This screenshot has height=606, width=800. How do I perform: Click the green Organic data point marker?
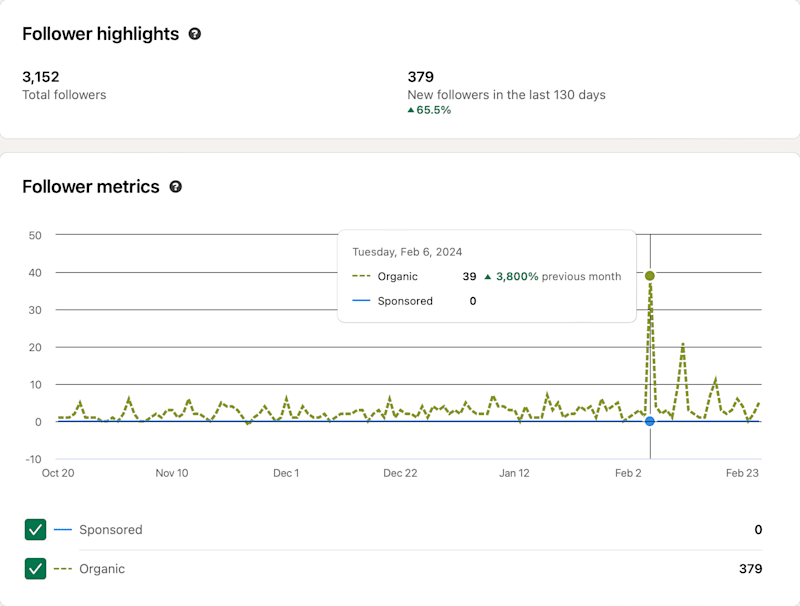point(649,276)
